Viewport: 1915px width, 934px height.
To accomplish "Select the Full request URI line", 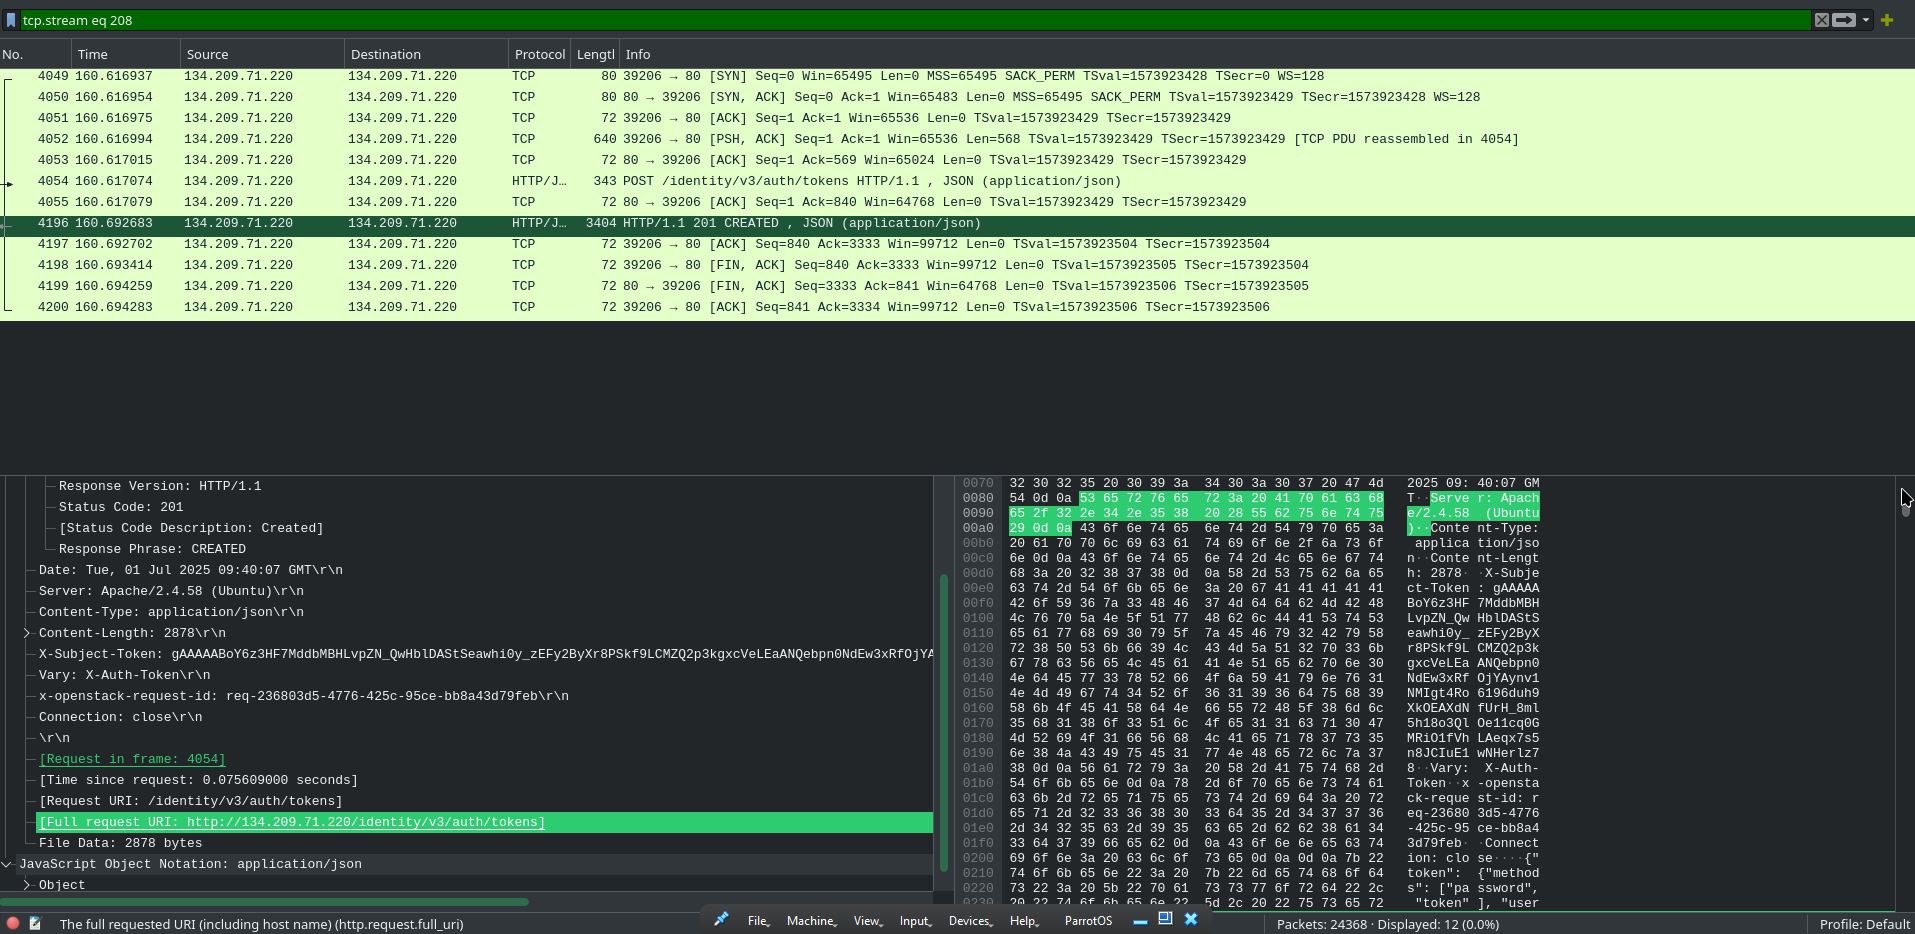I will (x=291, y=822).
